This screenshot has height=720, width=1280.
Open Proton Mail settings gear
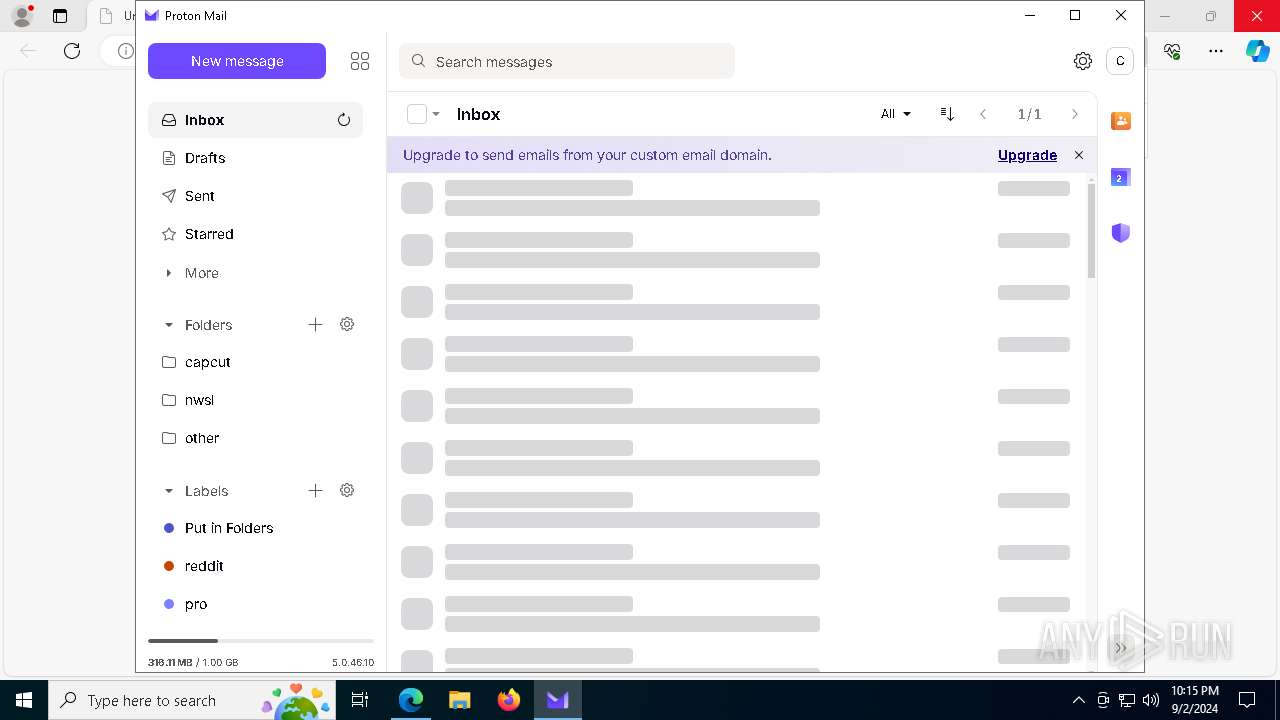pyautogui.click(x=1083, y=61)
